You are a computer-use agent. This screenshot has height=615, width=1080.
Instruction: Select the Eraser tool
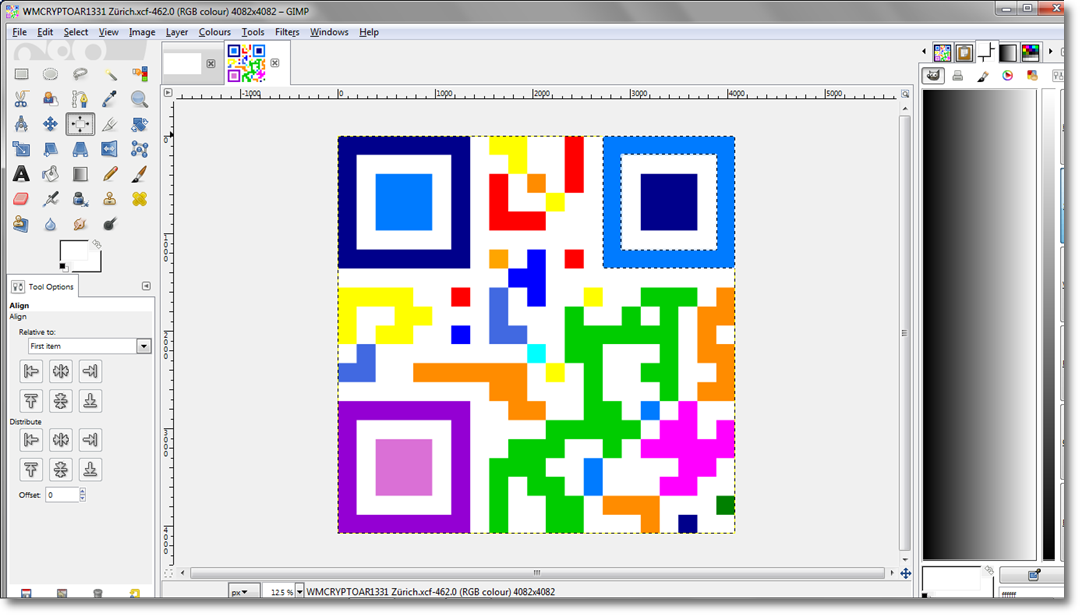(x=21, y=199)
